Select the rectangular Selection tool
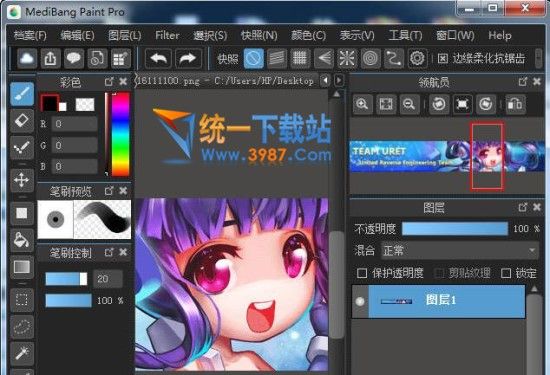550x375 pixels. 22,300
